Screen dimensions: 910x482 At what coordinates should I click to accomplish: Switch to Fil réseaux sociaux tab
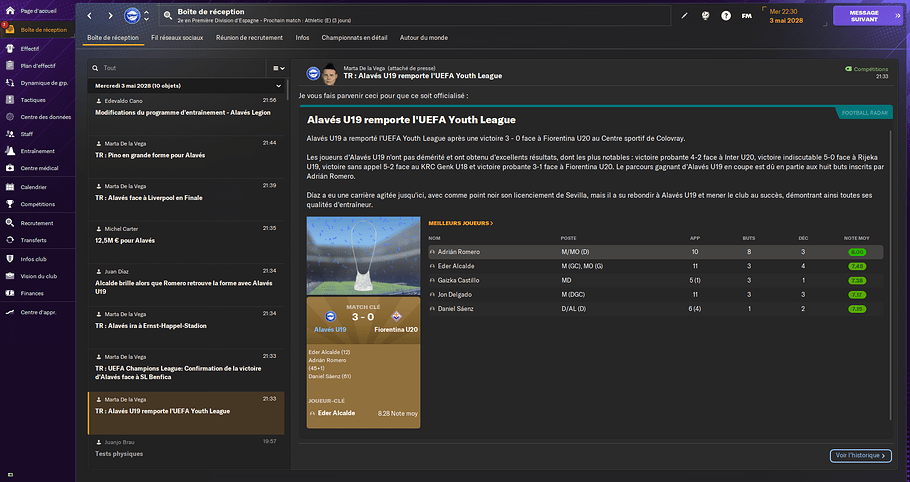coord(177,38)
